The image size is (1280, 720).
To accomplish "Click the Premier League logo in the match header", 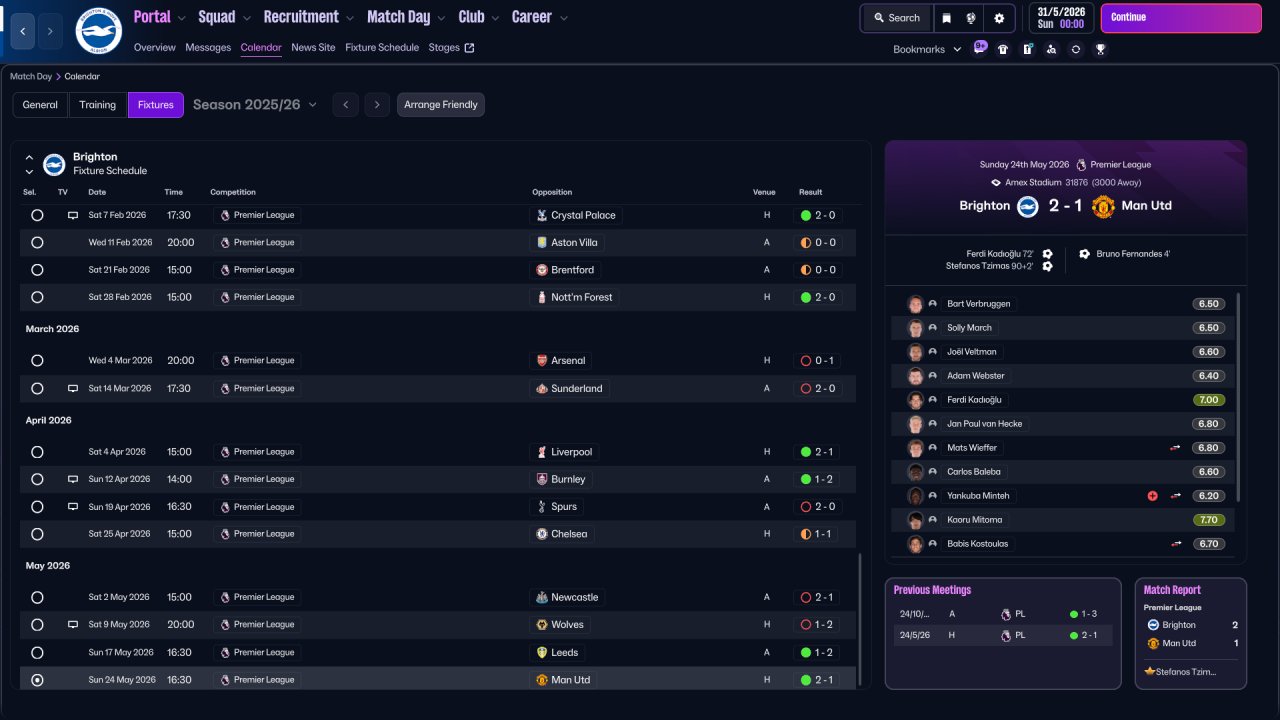I will point(1081,165).
